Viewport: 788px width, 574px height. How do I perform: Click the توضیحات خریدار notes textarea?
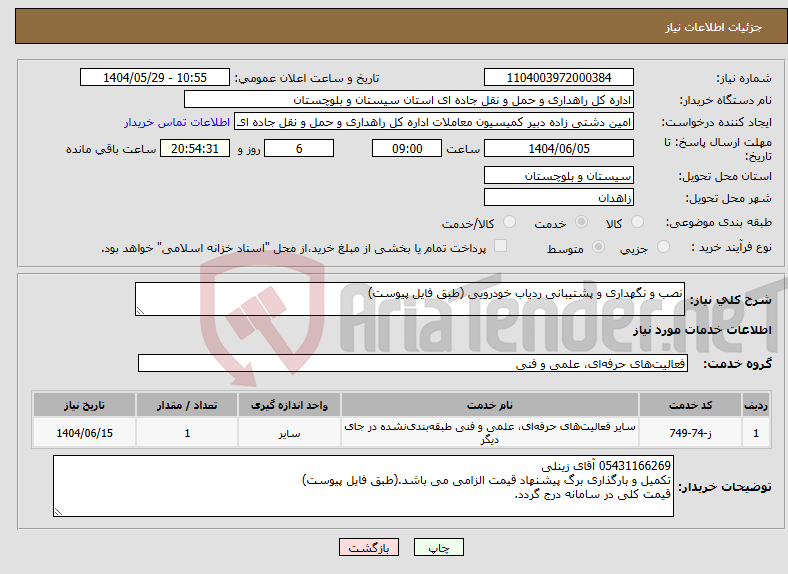(363, 486)
